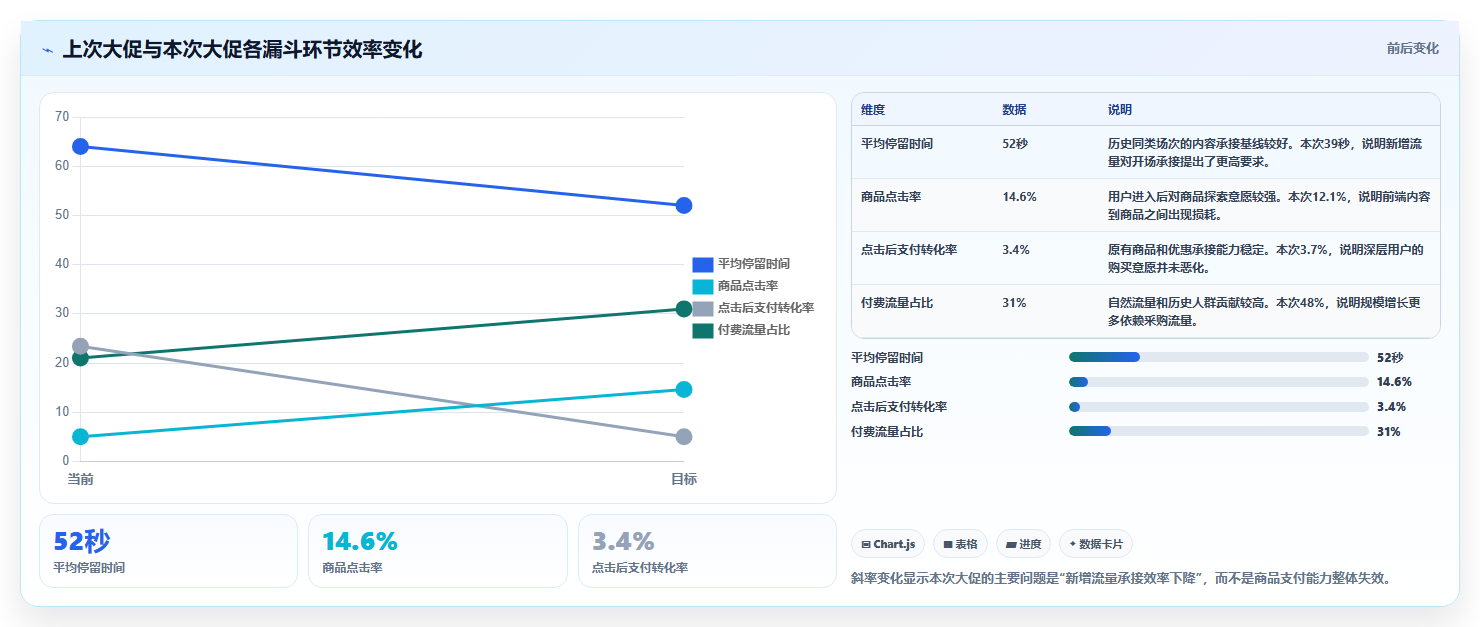Click the 14.6% data card
The width and height of the screenshot is (1480, 627).
click(x=438, y=551)
